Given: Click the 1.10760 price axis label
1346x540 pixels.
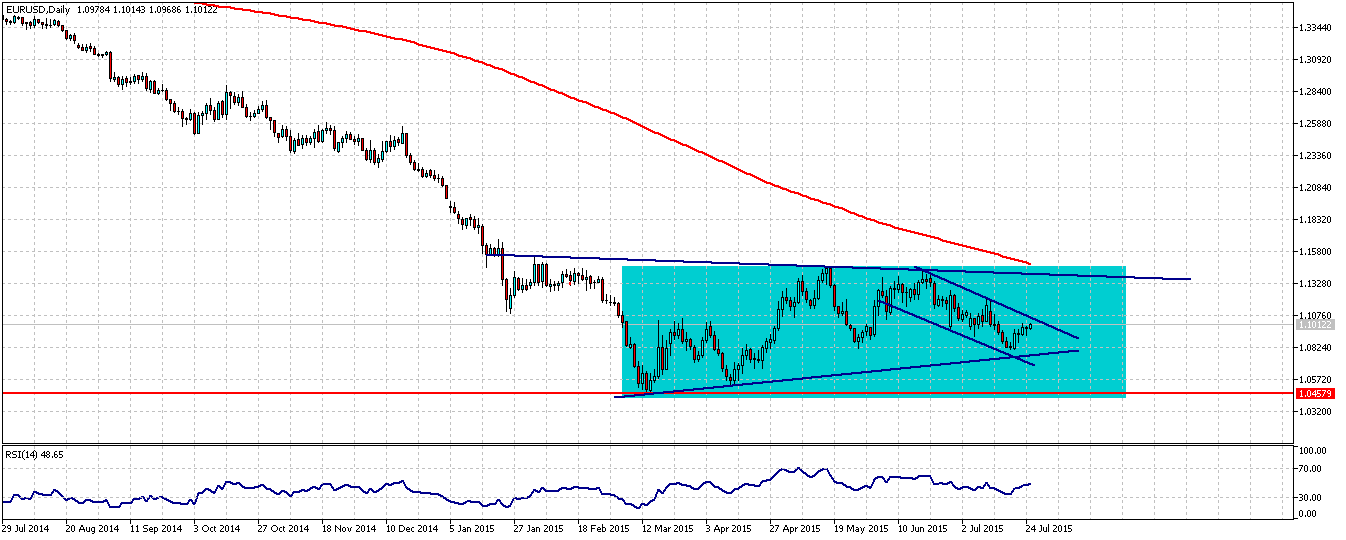Looking at the screenshot, I should click(x=1315, y=315).
